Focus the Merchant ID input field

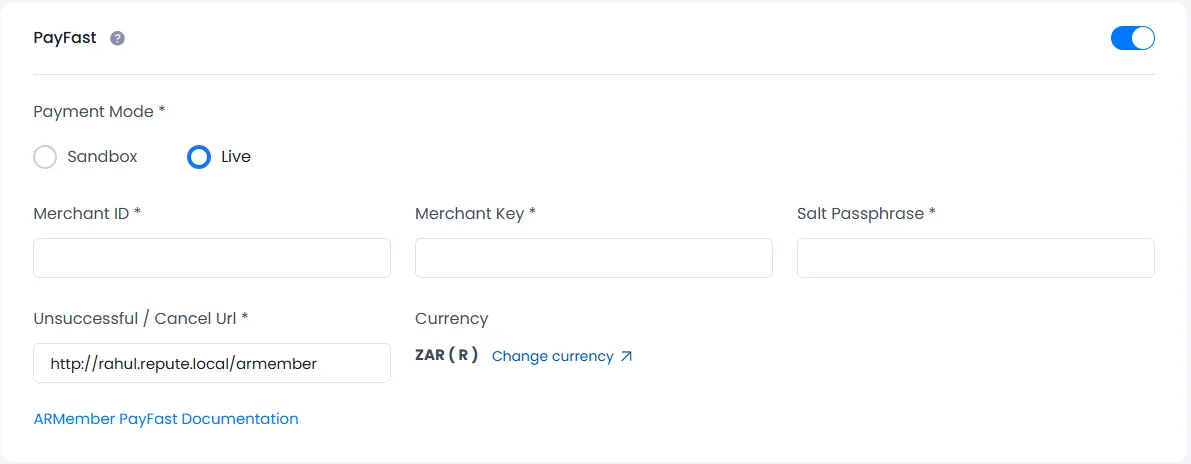[x=212, y=258]
